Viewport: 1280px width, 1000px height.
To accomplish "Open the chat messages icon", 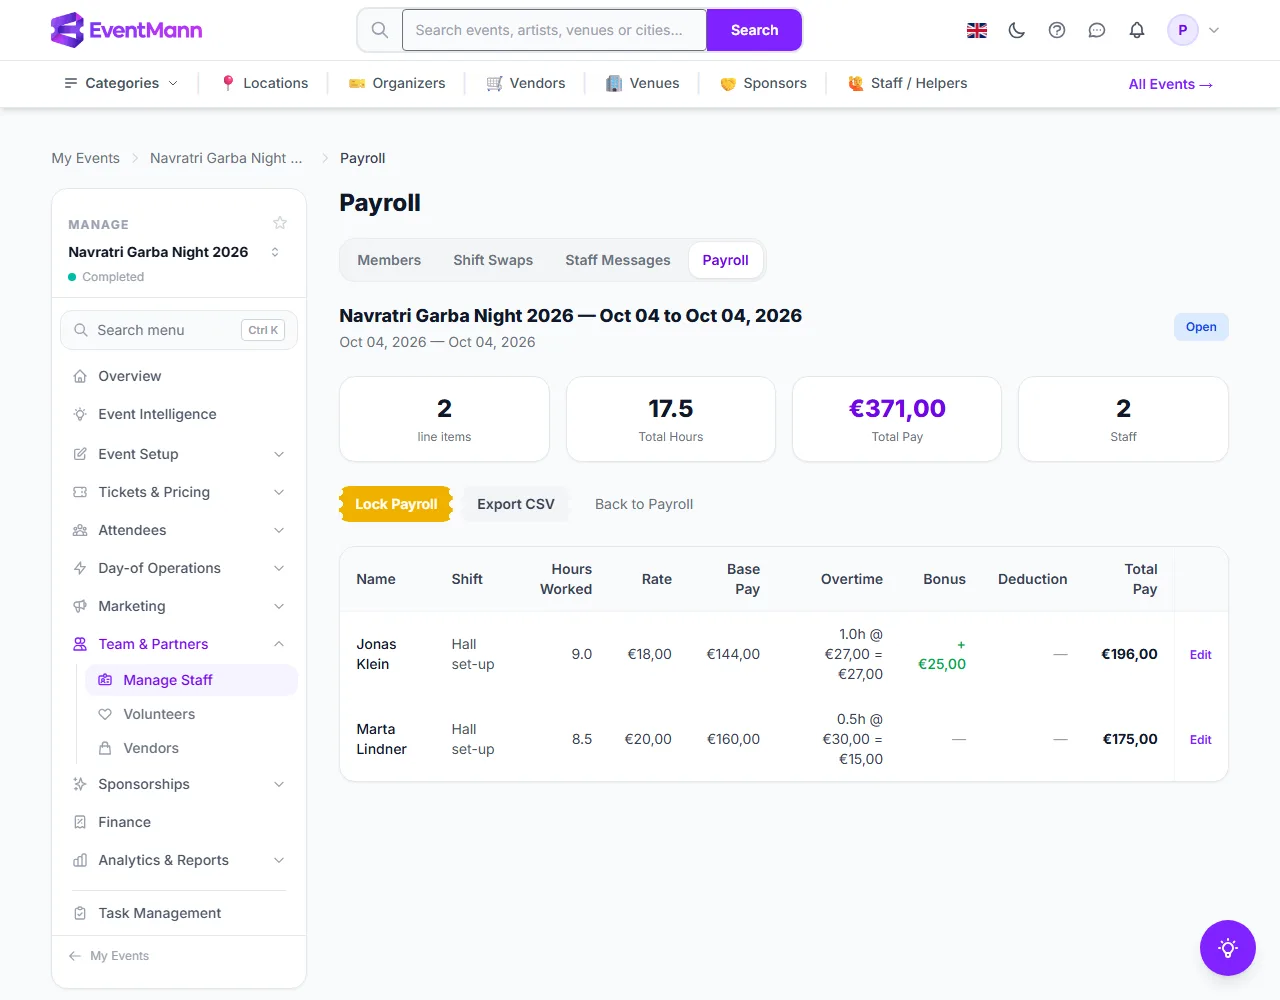I will (x=1097, y=30).
